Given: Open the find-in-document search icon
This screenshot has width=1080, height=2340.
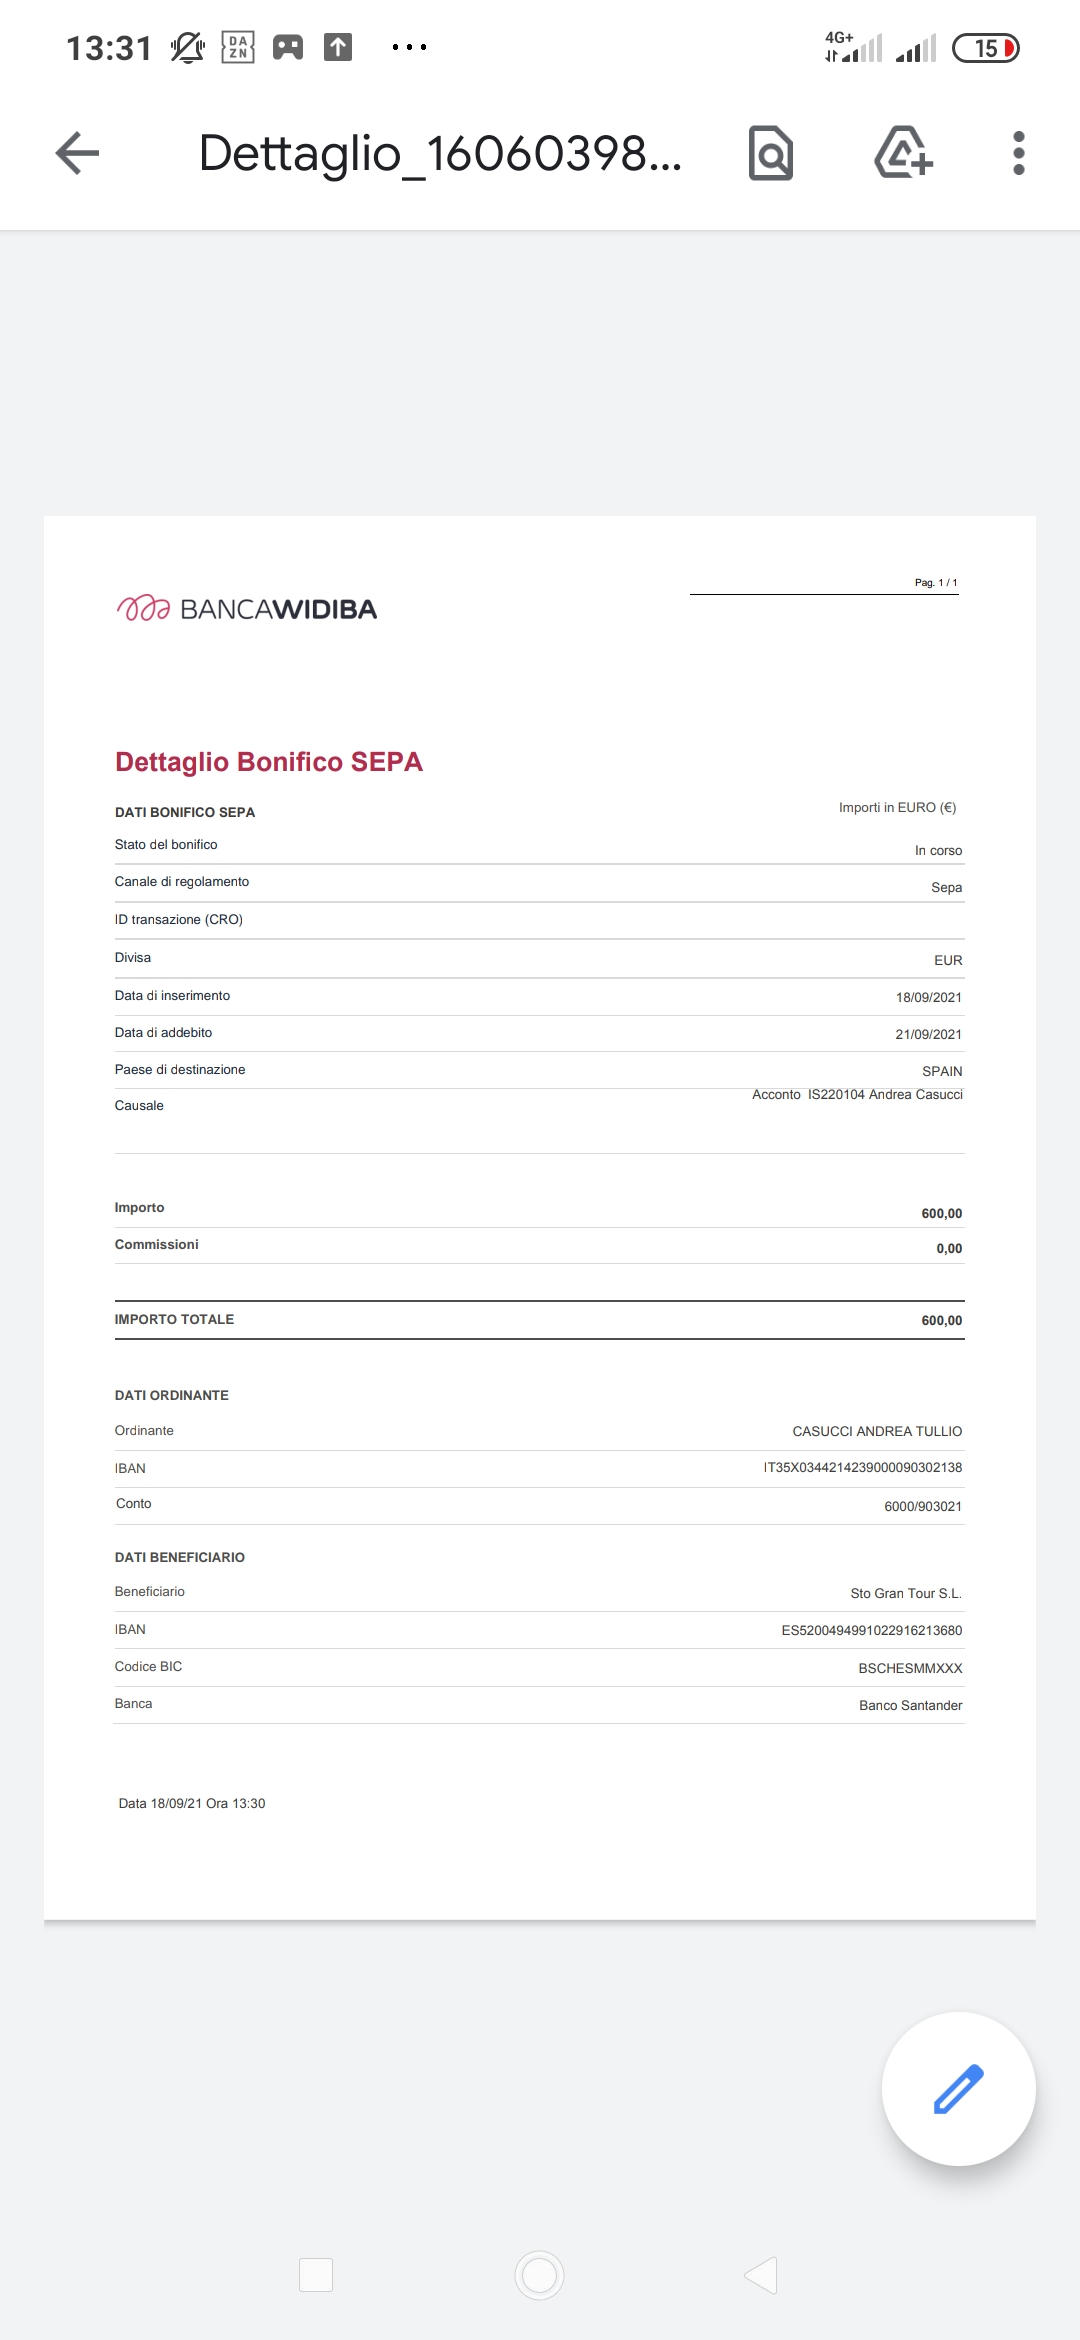Looking at the screenshot, I should [771, 153].
